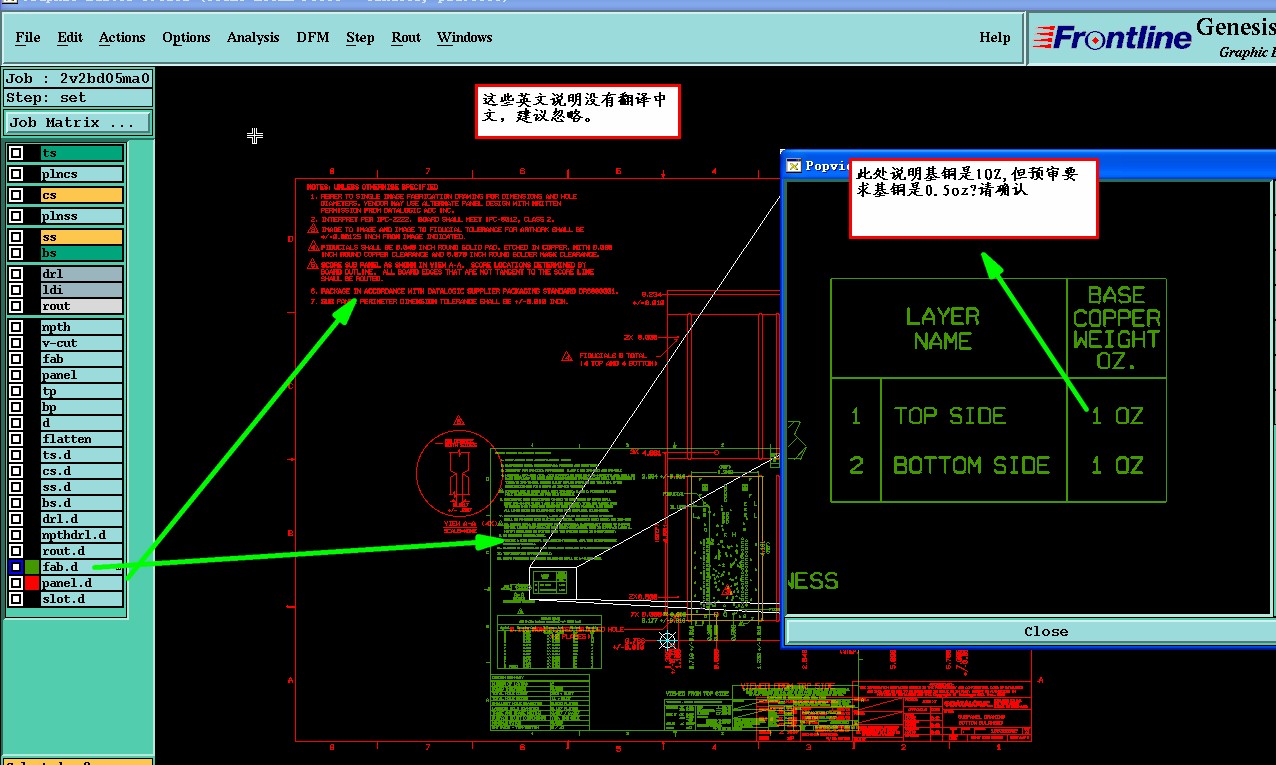
Task: Toggle the drl layer checkbox
Action: point(16,273)
